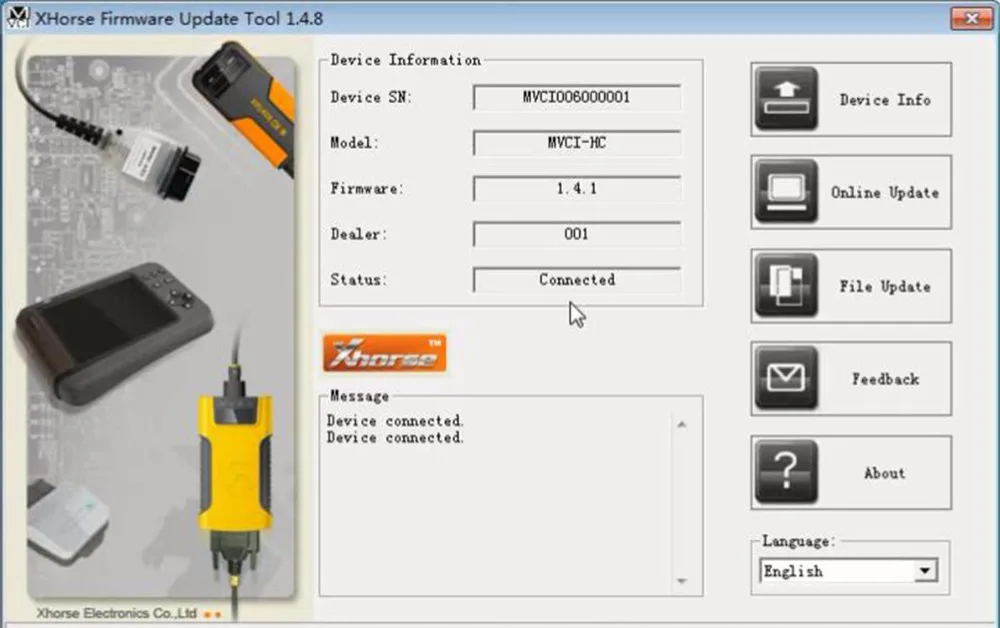The image size is (1000, 628).
Task: Click the File Update documents icon
Action: pyautogui.click(x=786, y=286)
